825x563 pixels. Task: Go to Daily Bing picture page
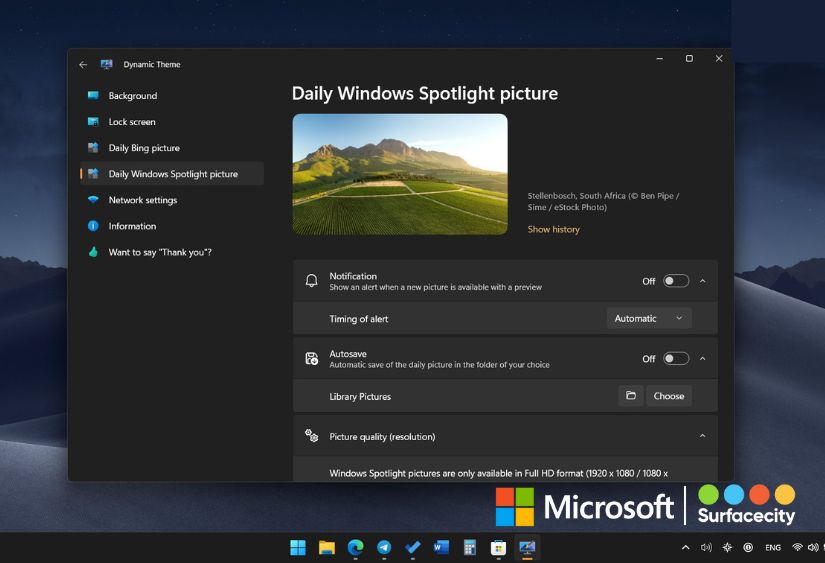144,148
